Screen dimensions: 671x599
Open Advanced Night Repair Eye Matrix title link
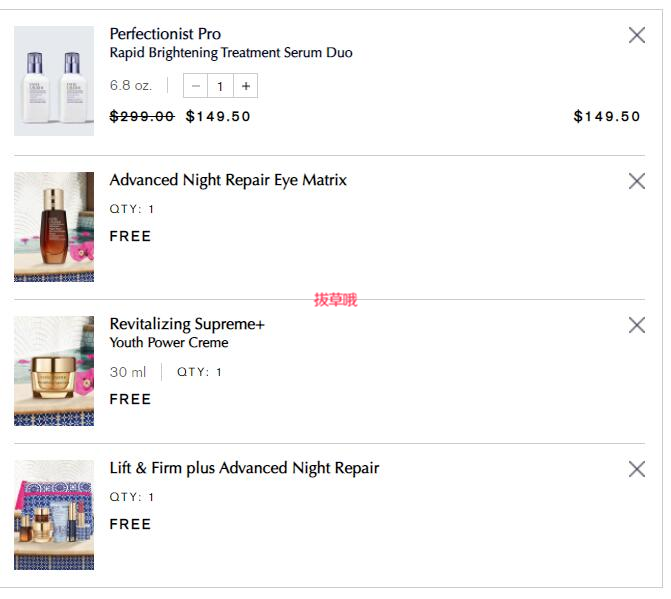click(x=228, y=180)
